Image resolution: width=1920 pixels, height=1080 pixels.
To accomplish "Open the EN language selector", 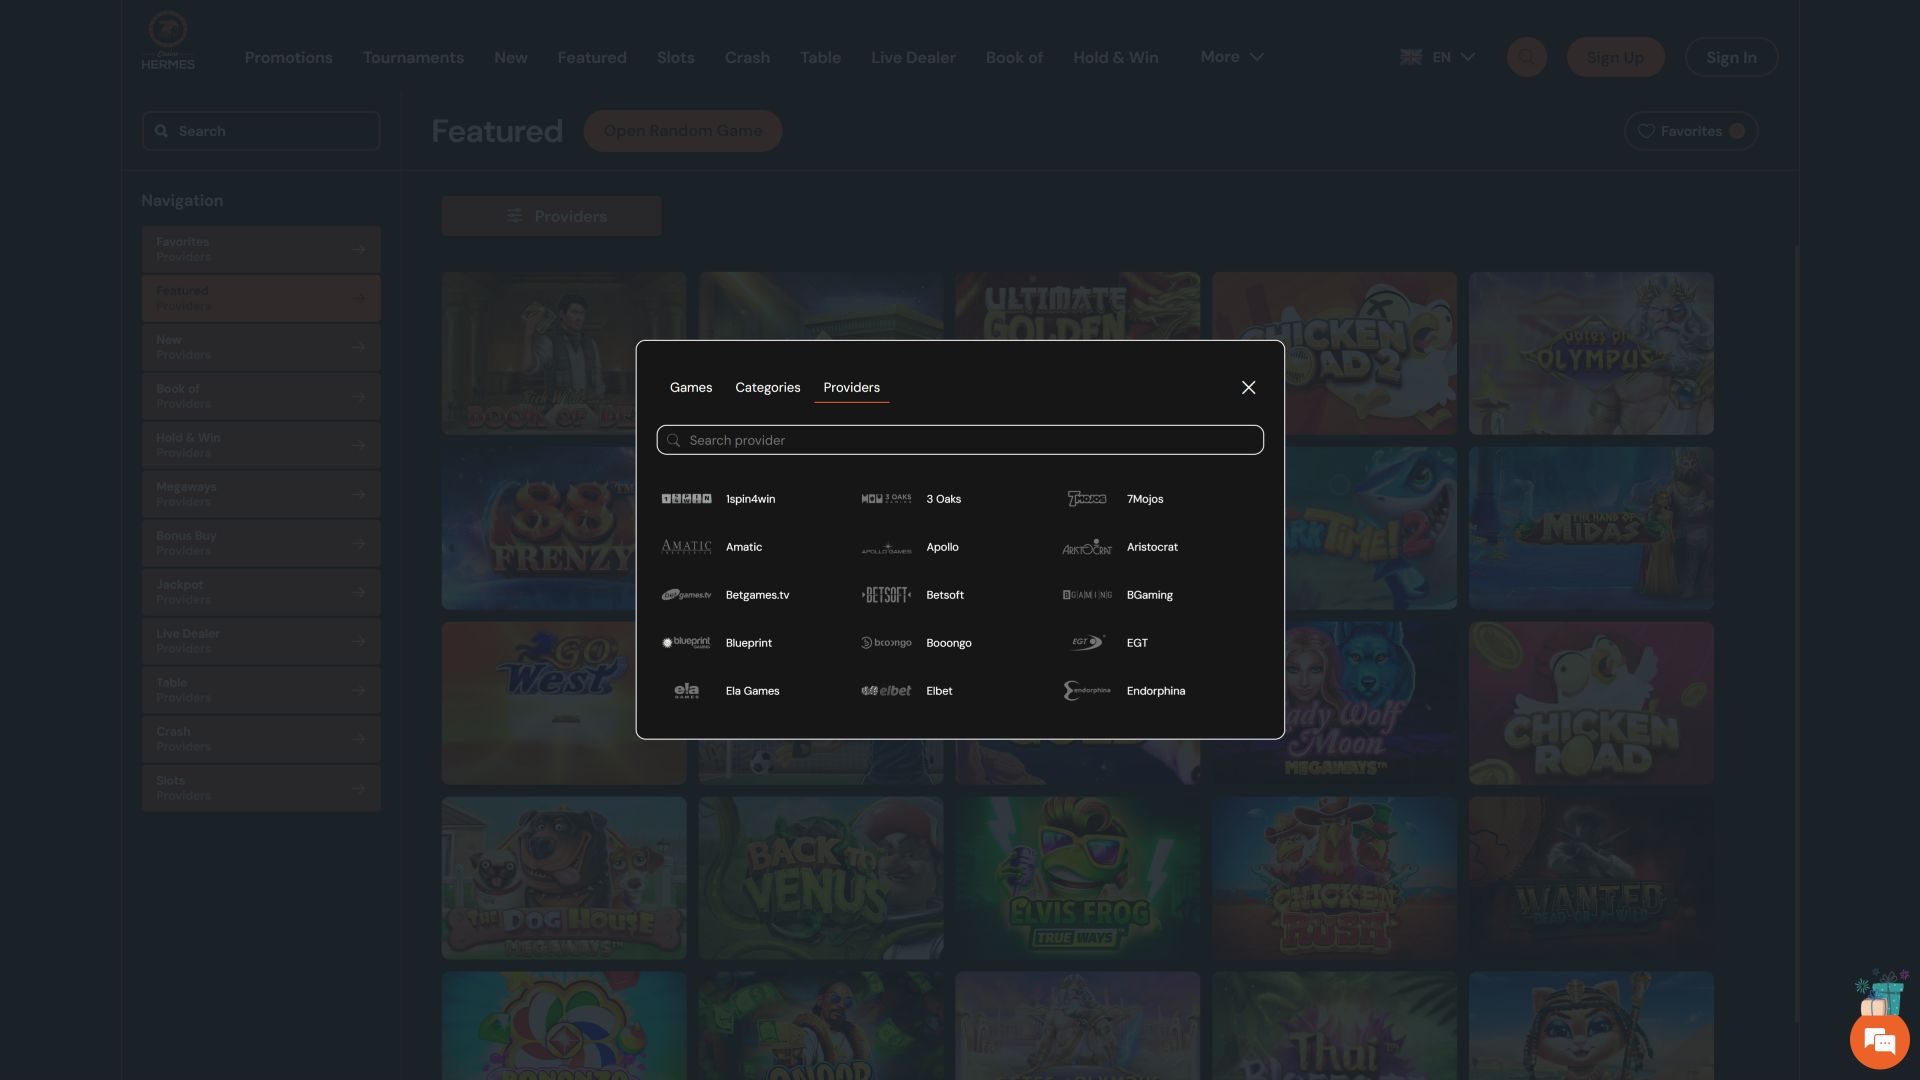I will (1437, 57).
